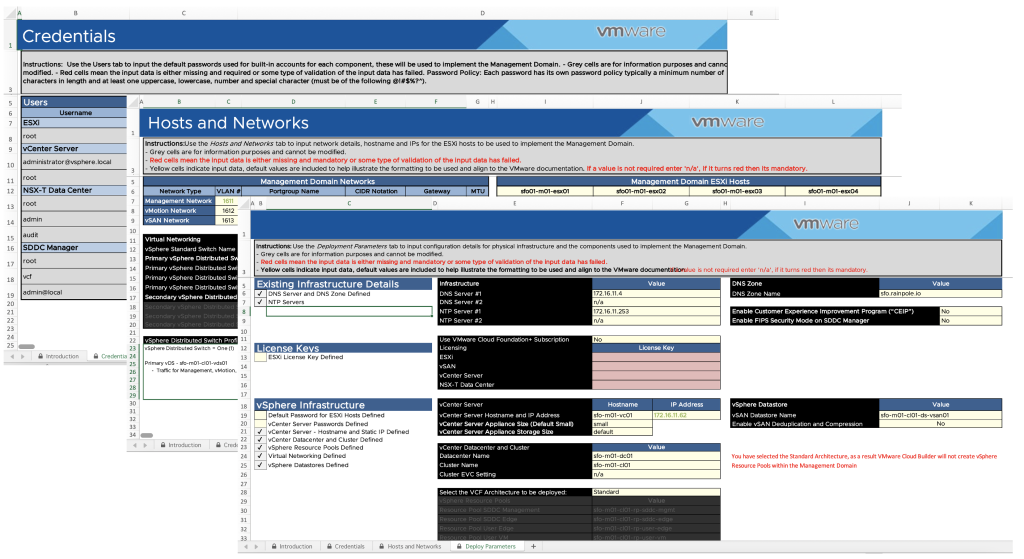The width and height of the screenshot is (1024, 559).
Task: Open the VCF Architecture 'Standard' dropdown cell
Action: (x=656, y=492)
